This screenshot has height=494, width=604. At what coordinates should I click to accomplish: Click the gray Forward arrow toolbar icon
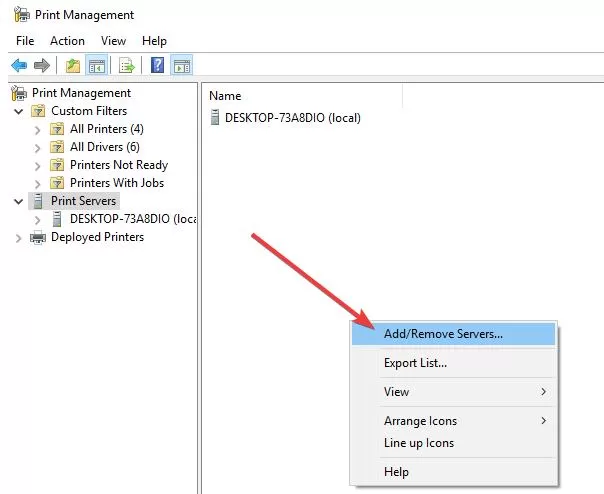(42, 66)
